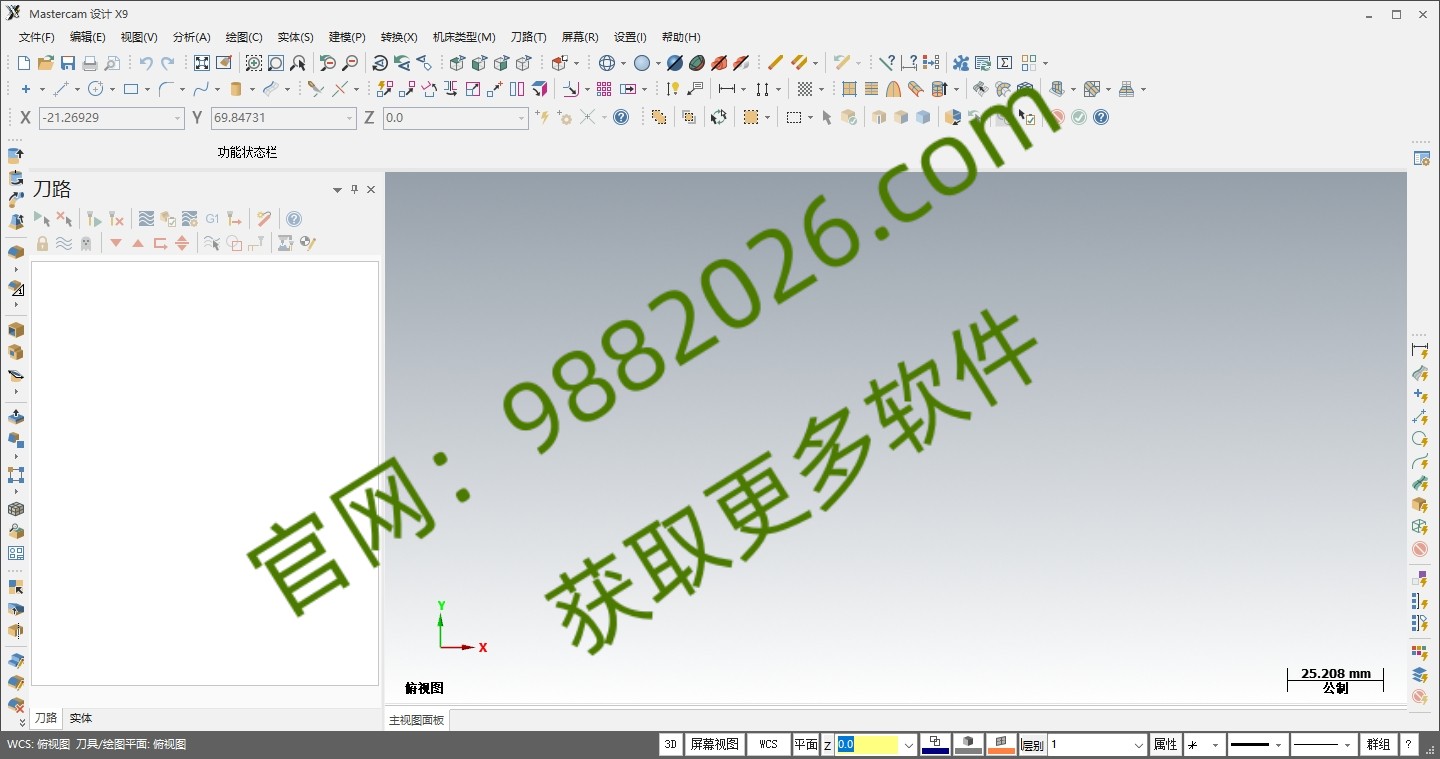Screen dimensions: 1440x759
Task: Toggle the lock operations icon
Action: [x=42, y=243]
